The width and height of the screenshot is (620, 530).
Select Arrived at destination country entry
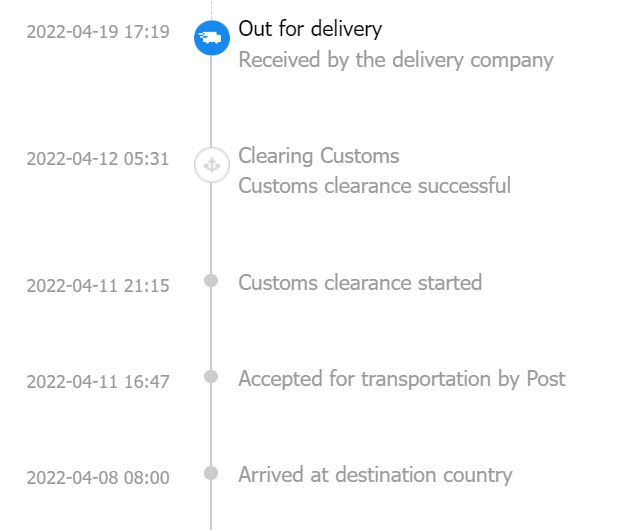point(375,474)
